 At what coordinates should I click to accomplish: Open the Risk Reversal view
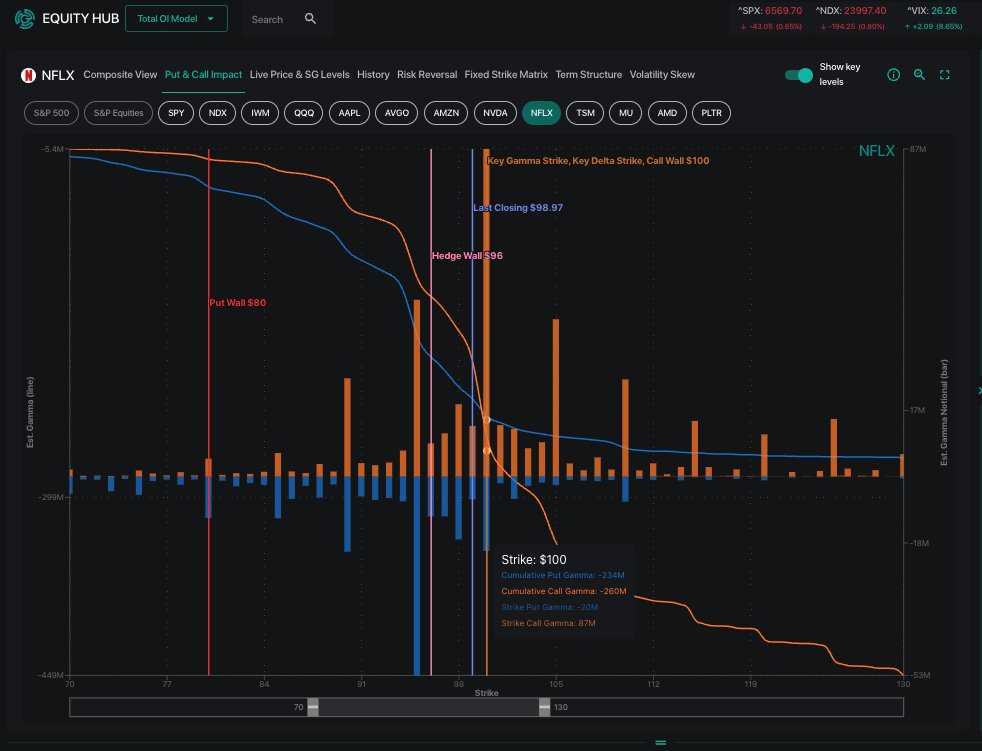click(427, 74)
